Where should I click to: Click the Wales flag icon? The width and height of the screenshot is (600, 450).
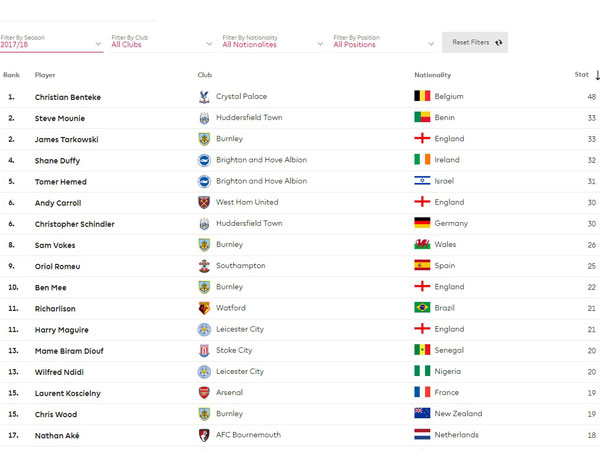tap(422, 244)
